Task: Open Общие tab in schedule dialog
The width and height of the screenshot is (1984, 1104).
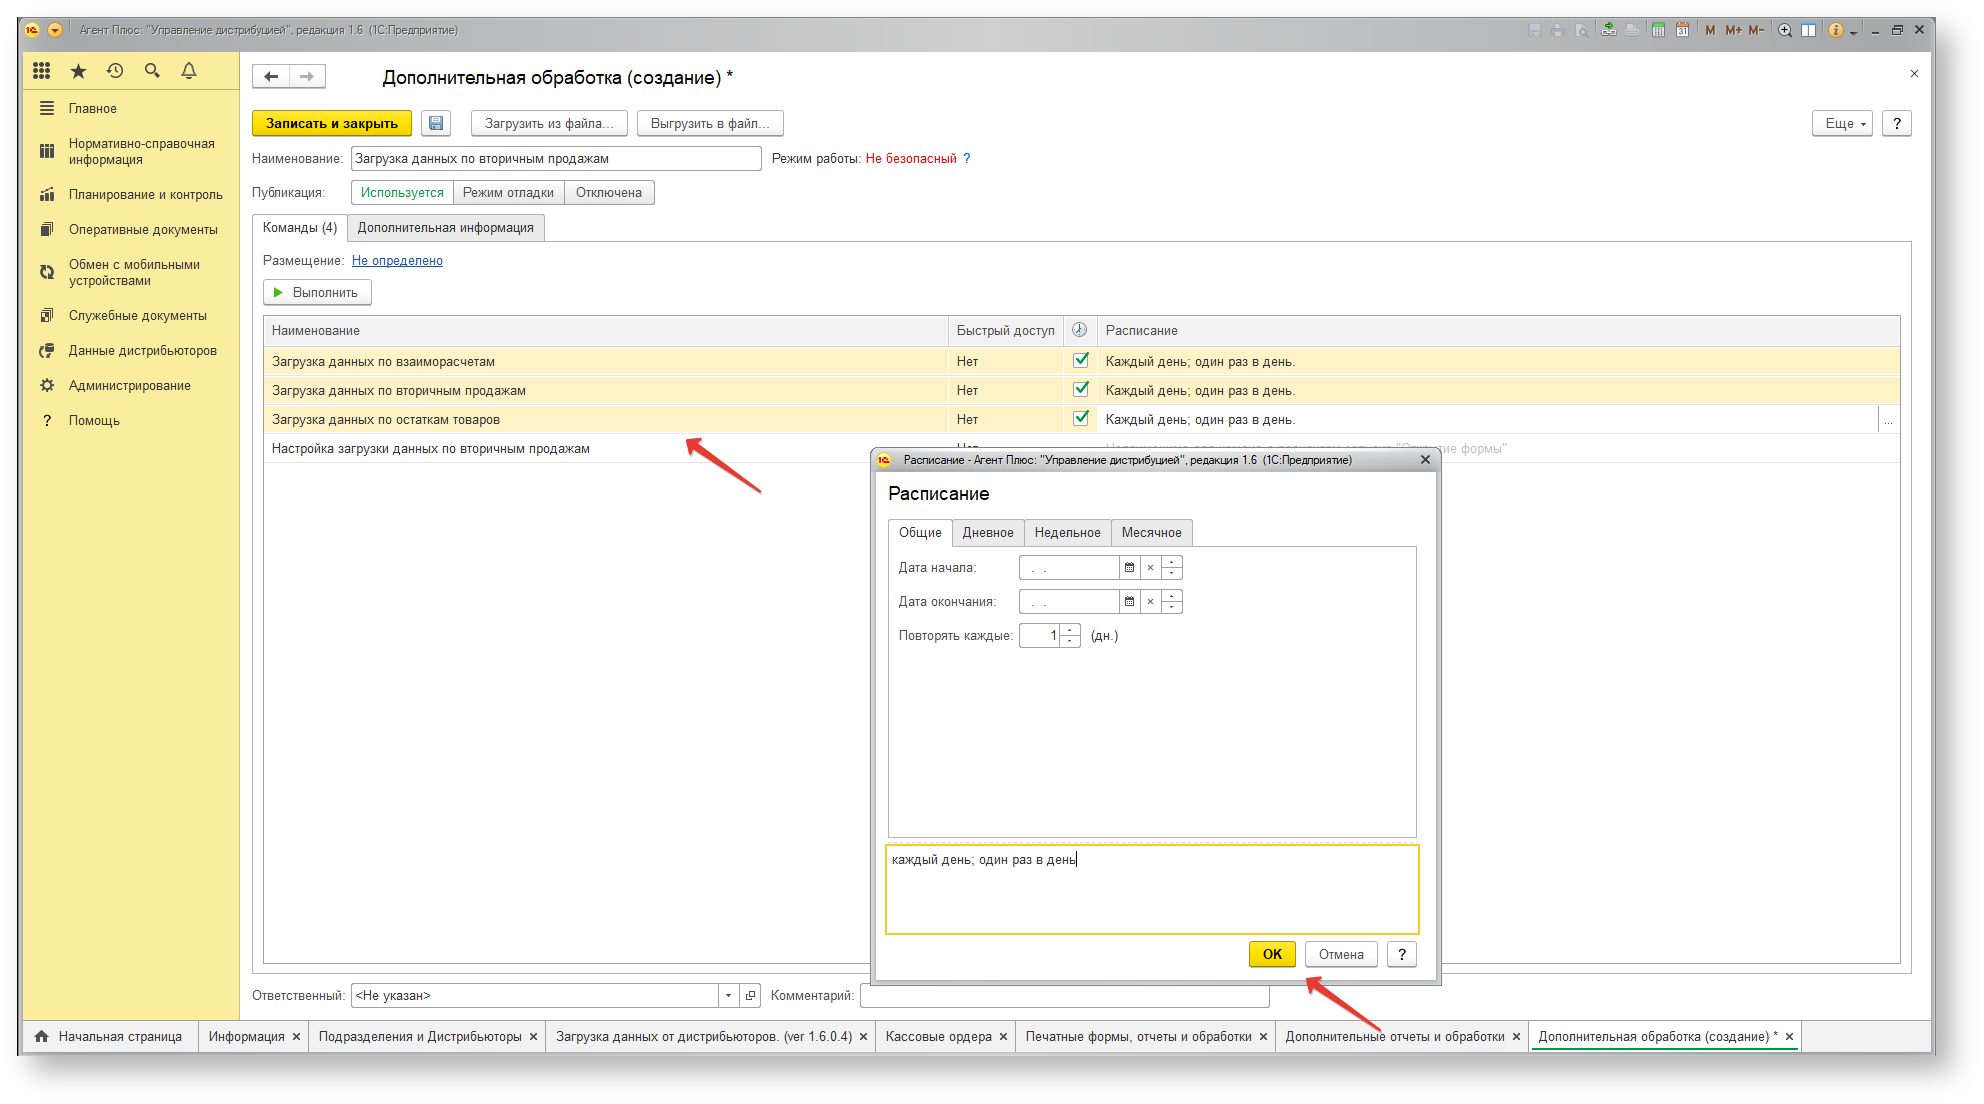Action: [x=920, y=532]
